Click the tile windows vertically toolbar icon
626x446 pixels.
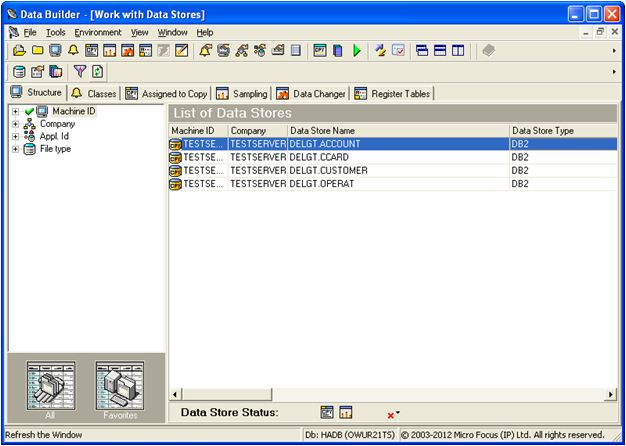458,51
